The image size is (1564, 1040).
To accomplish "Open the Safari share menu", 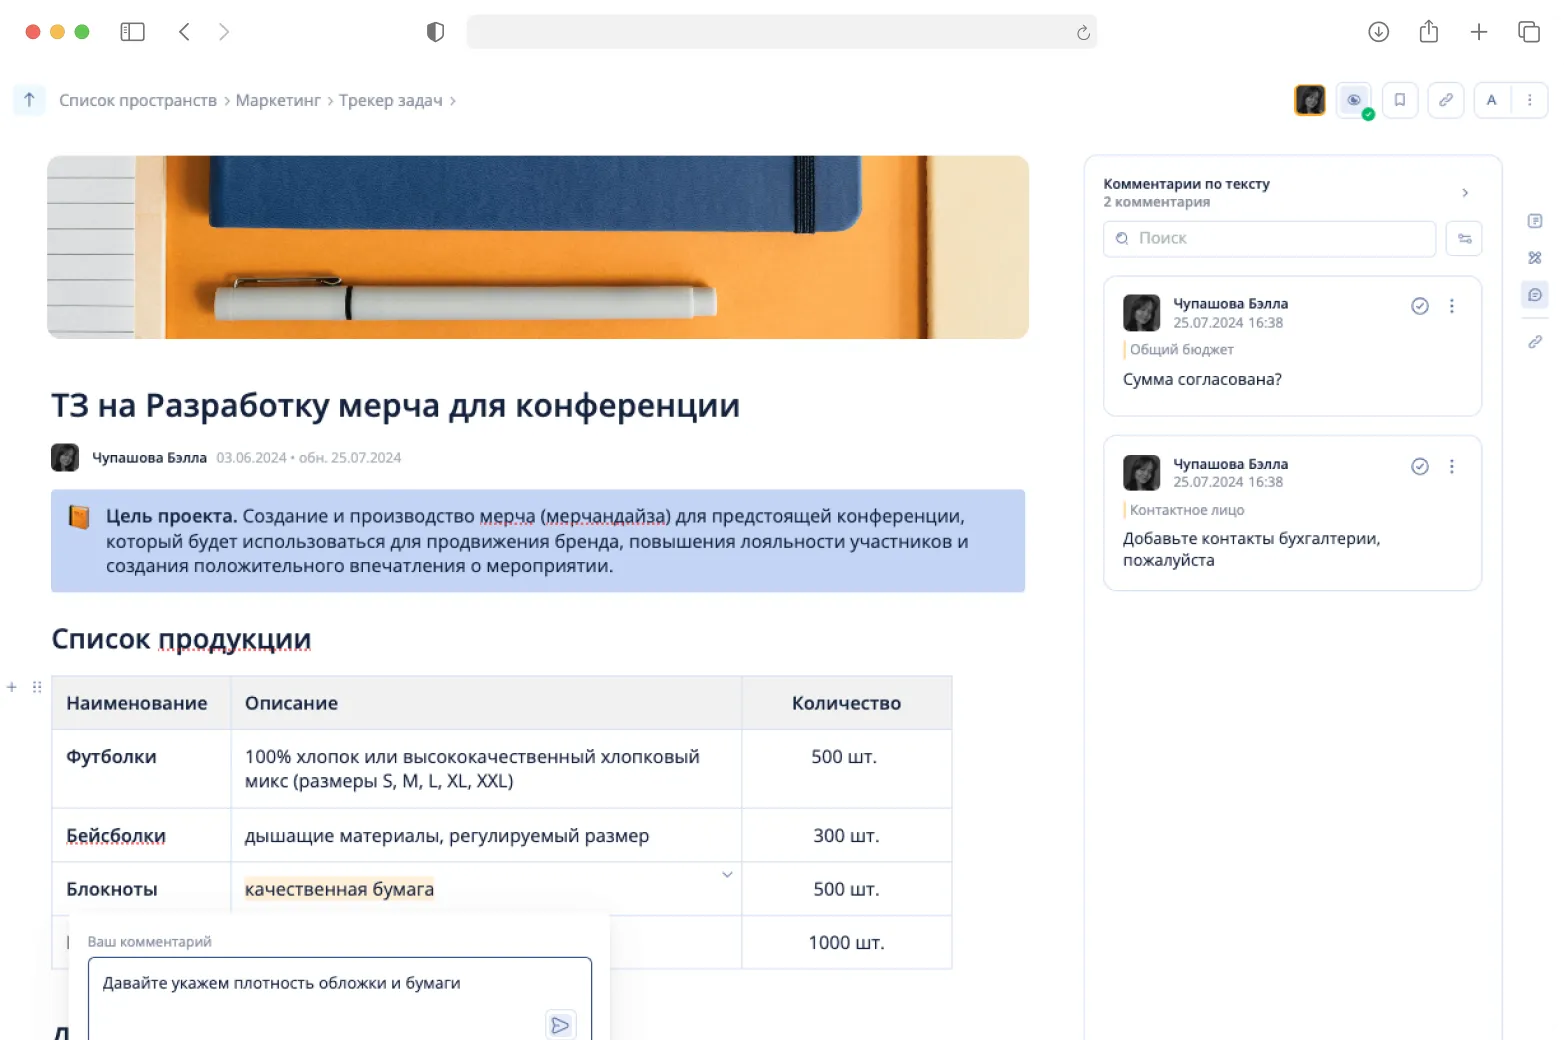I will 1429,32.
